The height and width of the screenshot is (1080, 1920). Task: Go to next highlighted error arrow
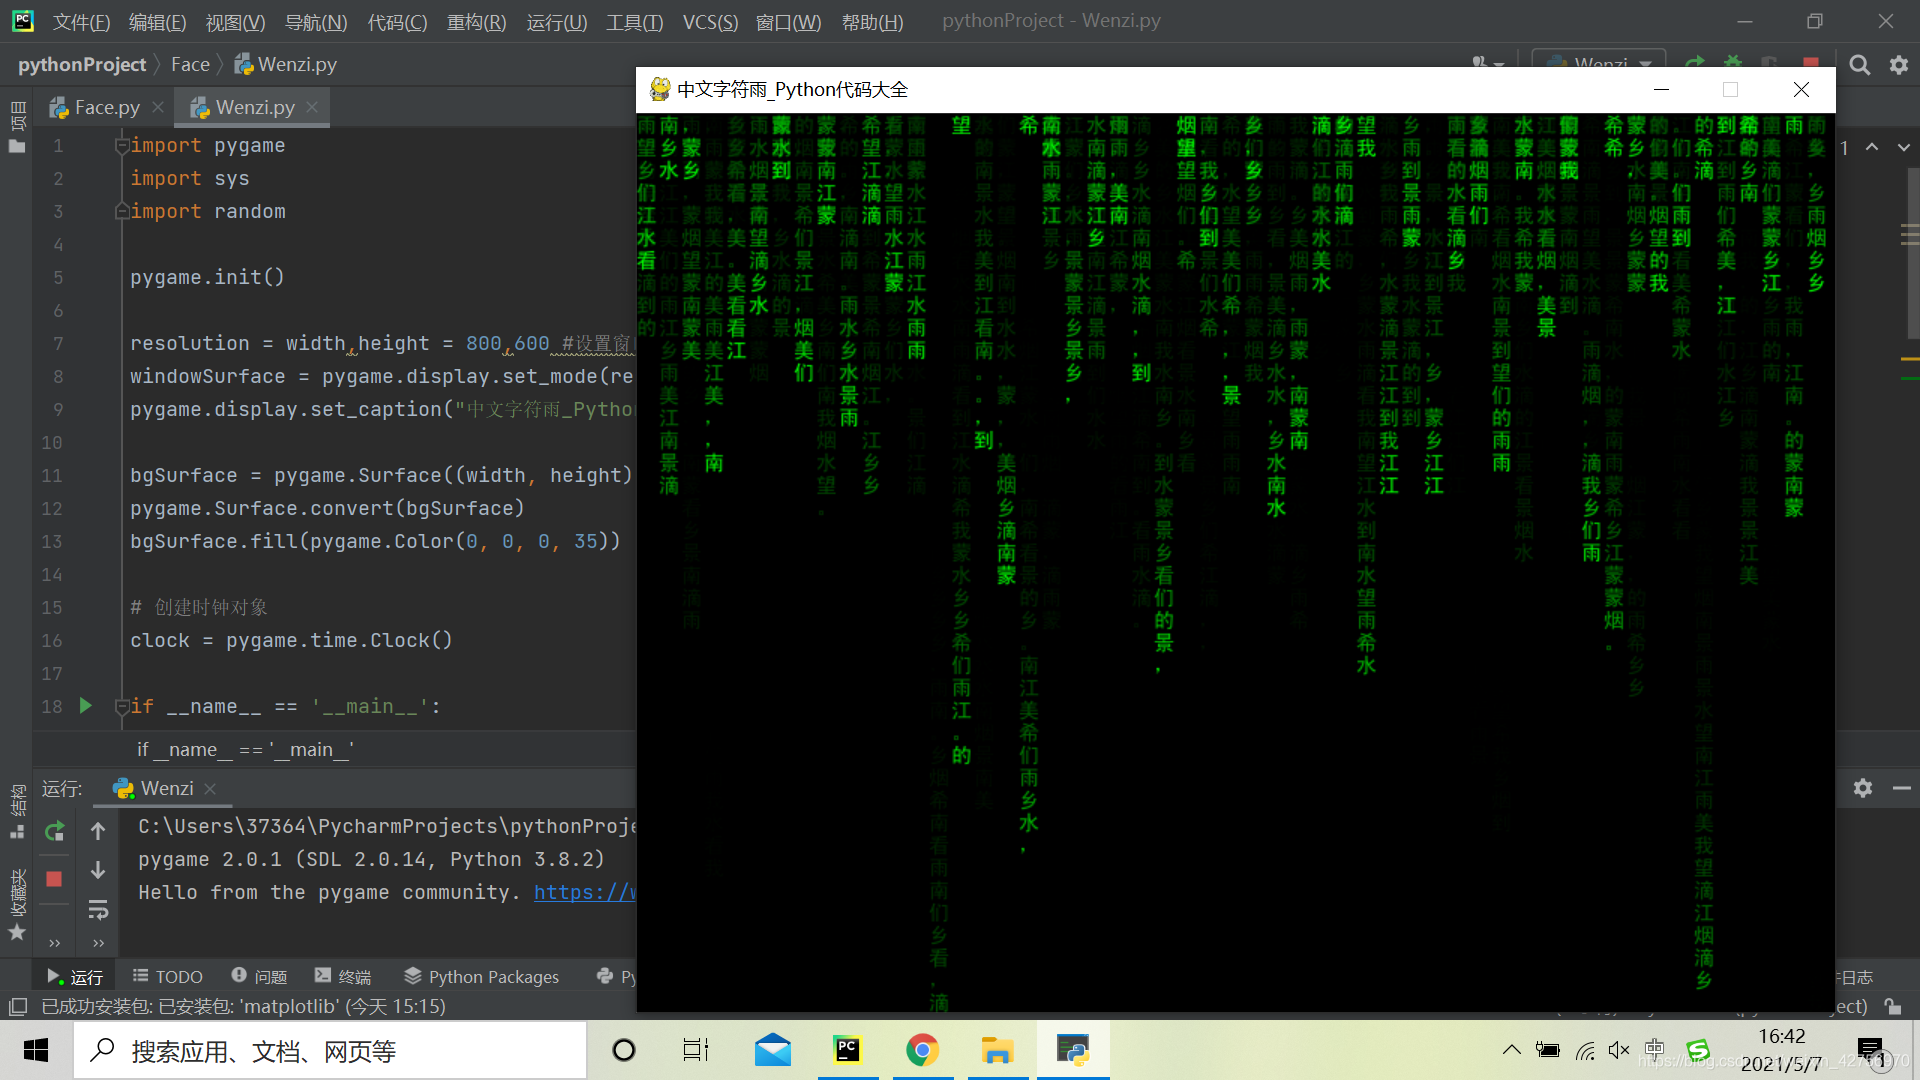1903,147
